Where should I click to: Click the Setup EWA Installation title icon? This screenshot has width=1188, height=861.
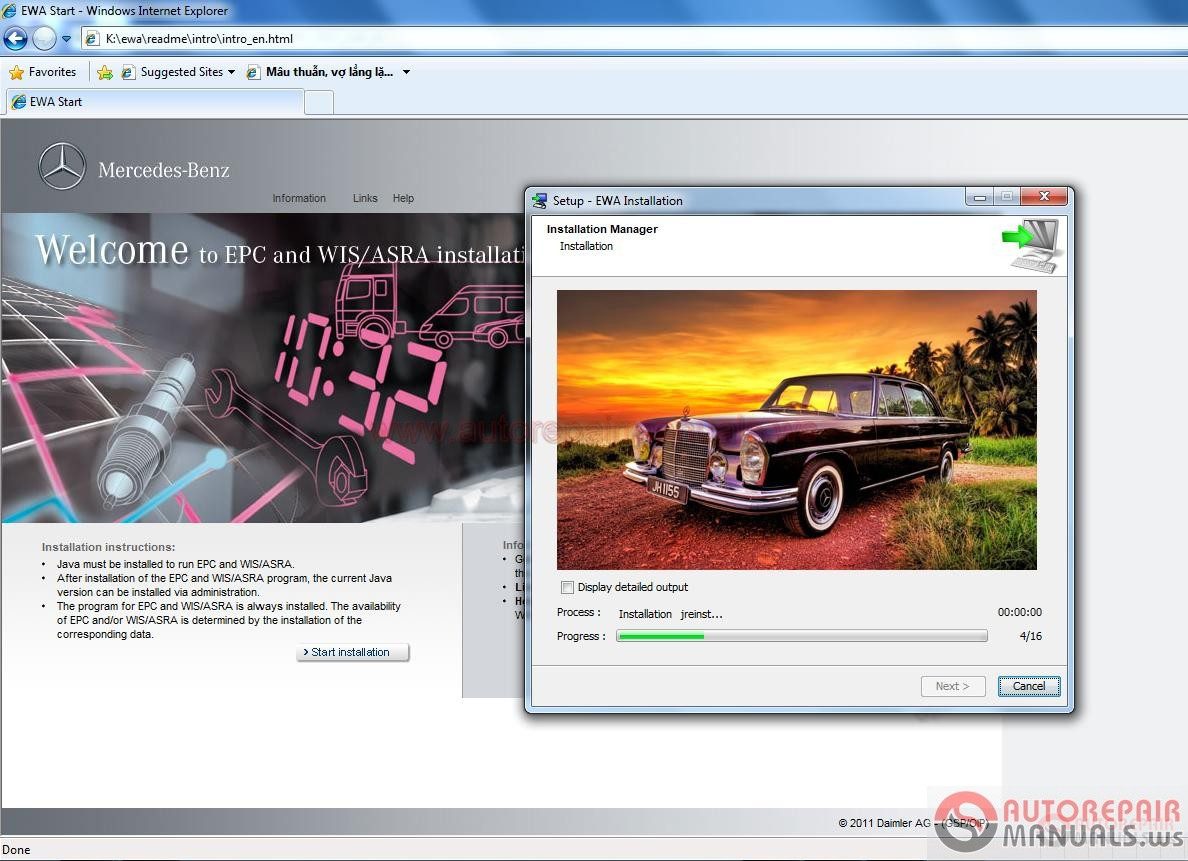tap(539, 200)
